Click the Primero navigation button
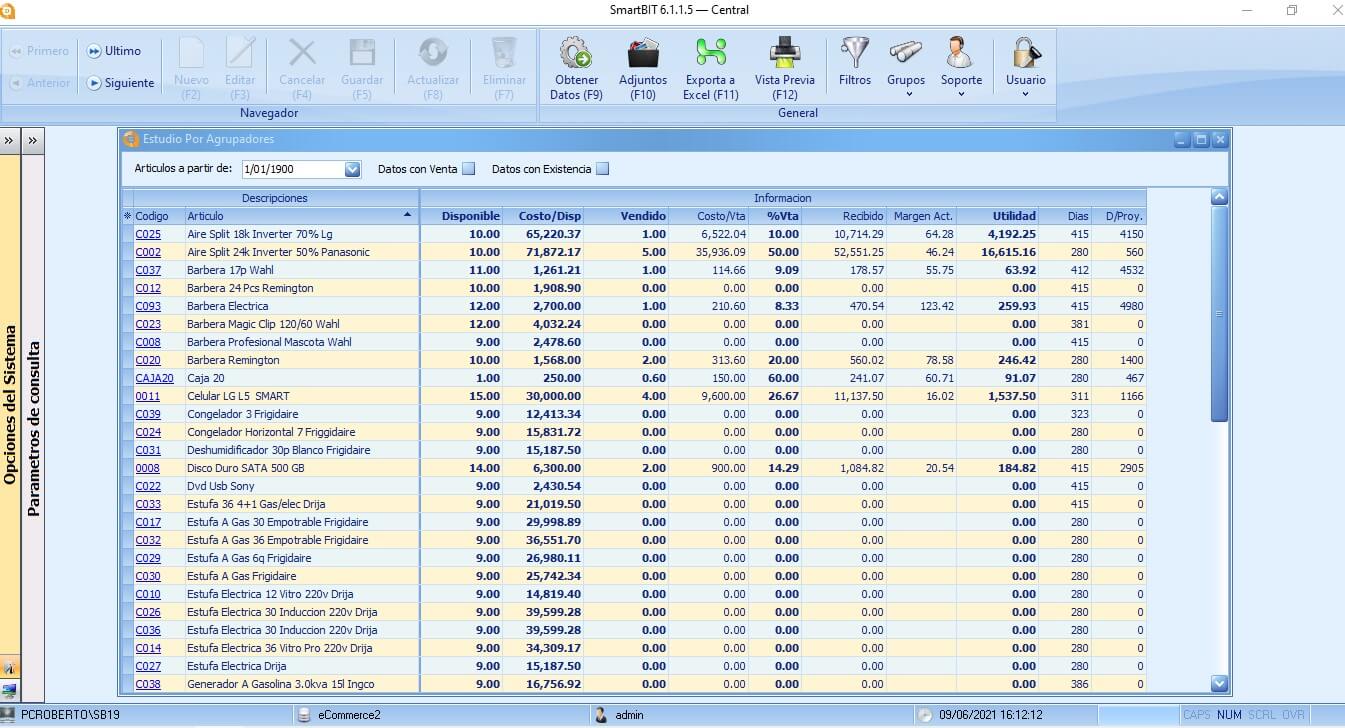 click(x=40, y=51)
